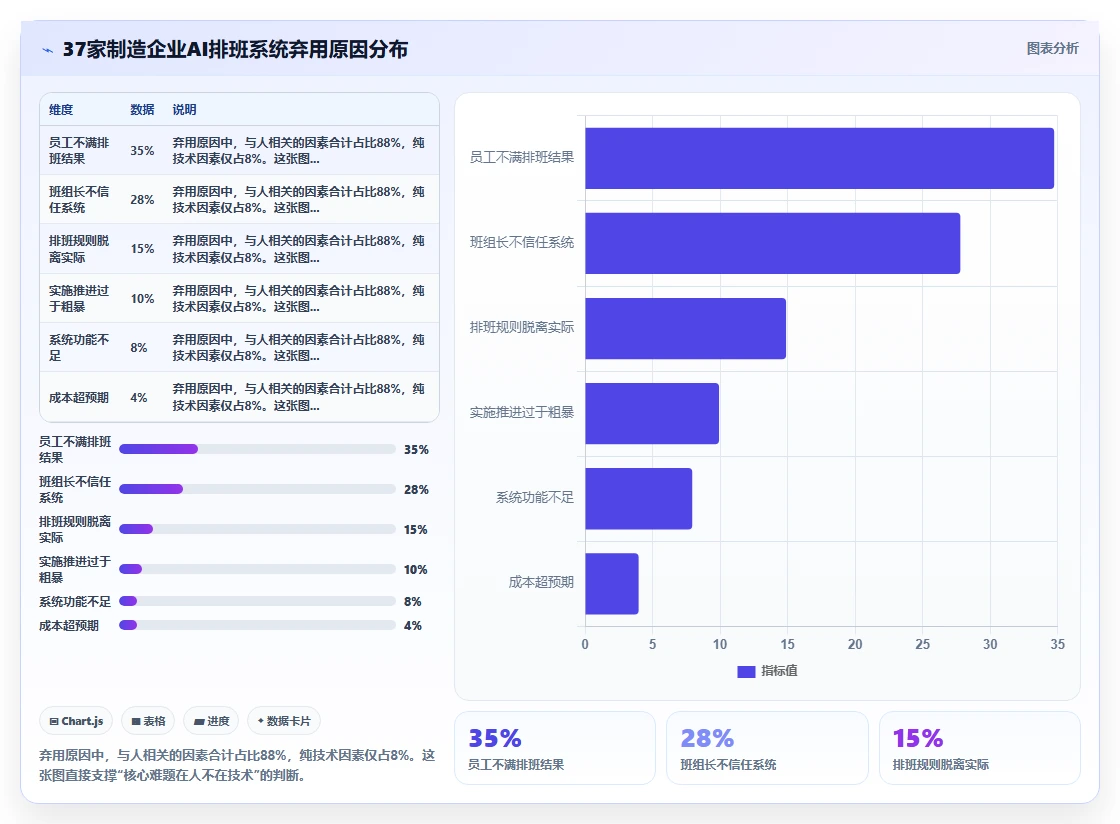Click the 排班规则脱离实际 chart bar
This screenshot has height=824, width=1120.
pos(685,328)
